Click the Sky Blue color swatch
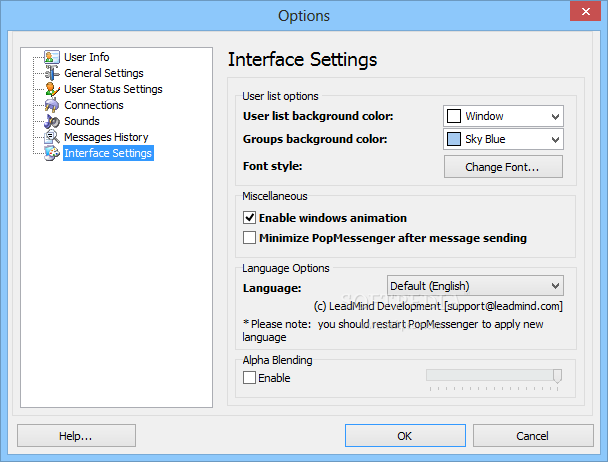Screen dimensions: 608x462 [454, 139]
